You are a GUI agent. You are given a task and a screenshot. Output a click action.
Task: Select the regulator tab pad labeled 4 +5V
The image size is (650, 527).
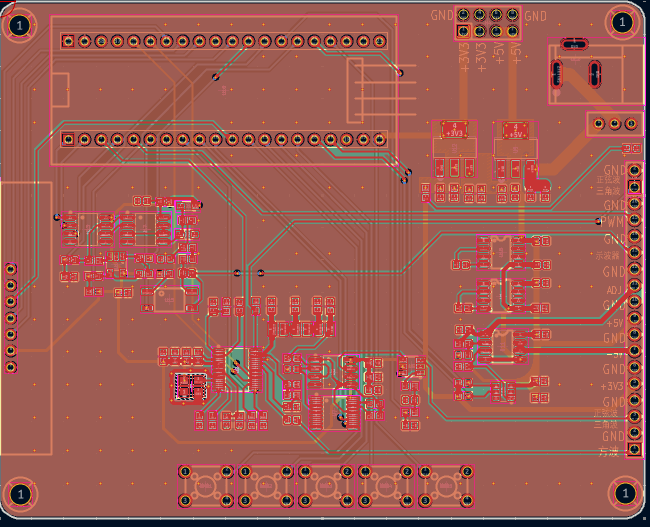[x=515, y=131]
